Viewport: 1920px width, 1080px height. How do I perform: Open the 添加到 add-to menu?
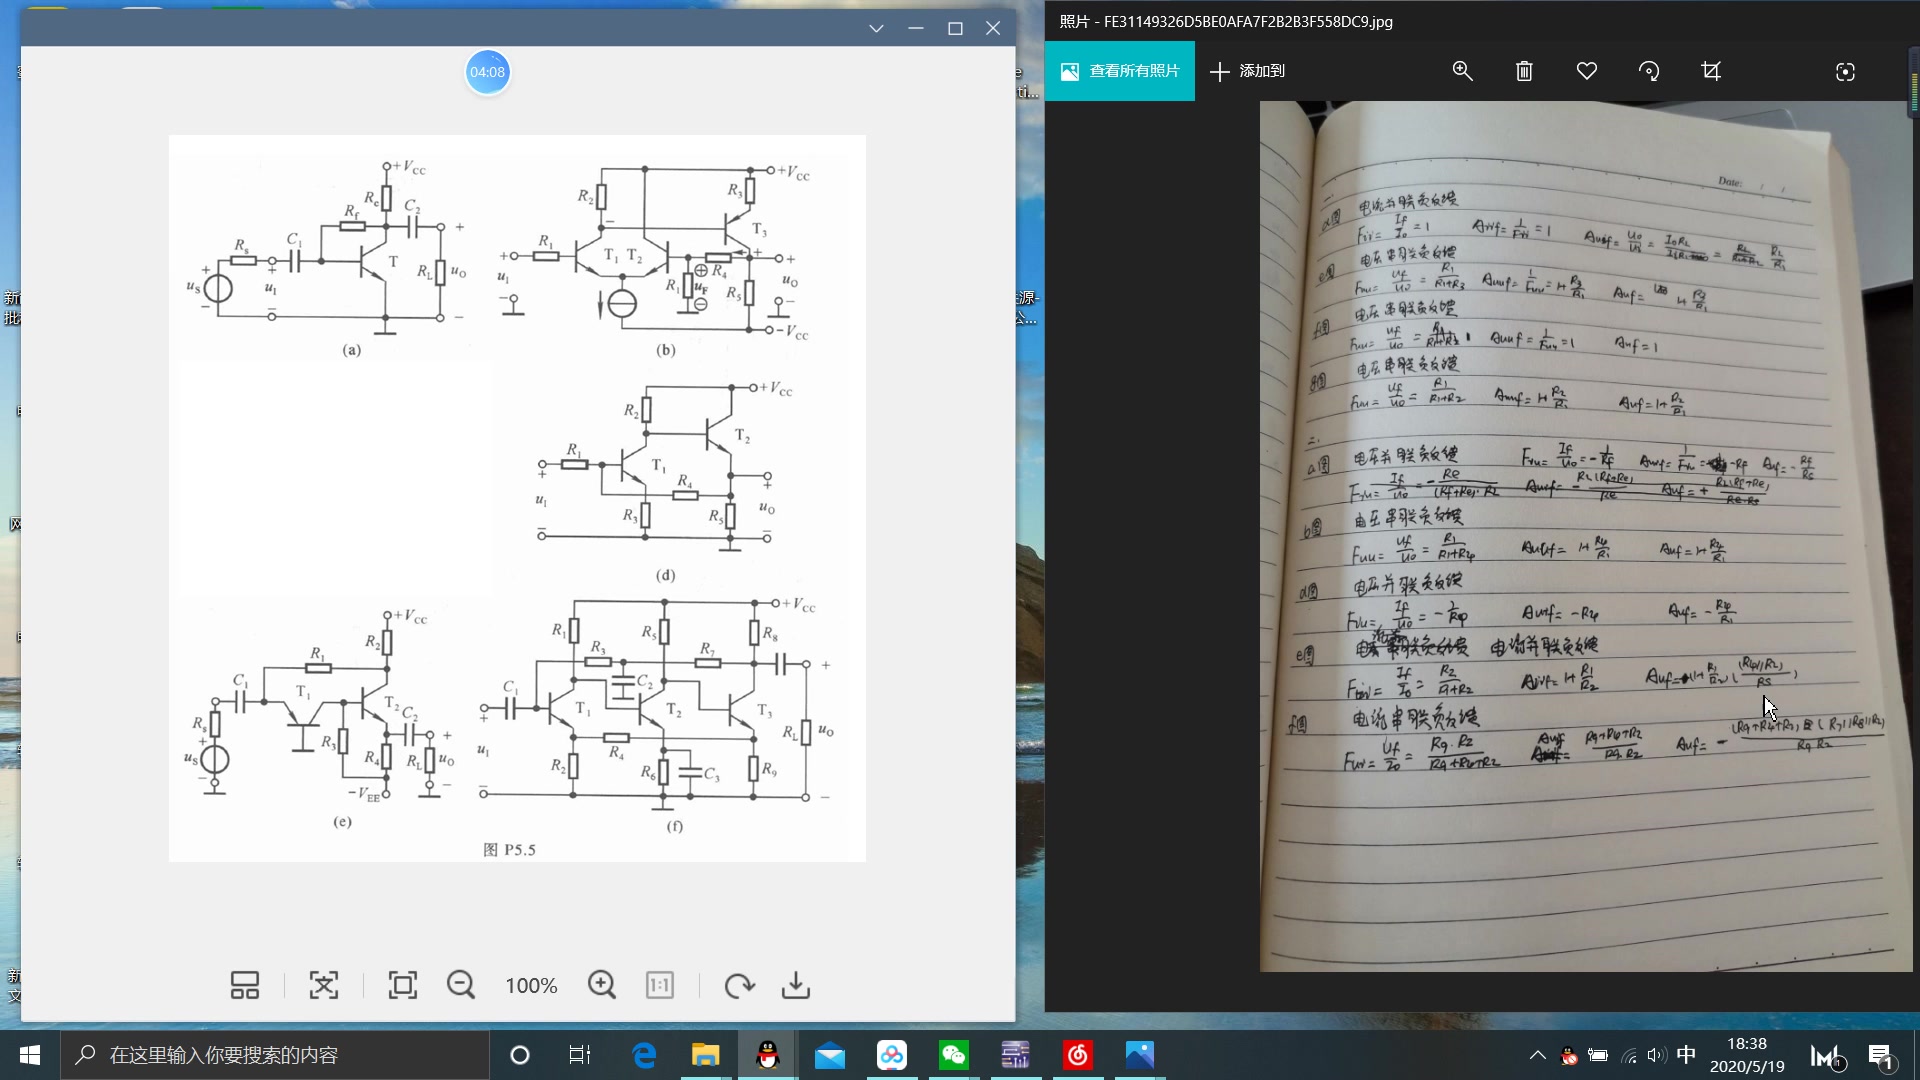coord(1248,71)
